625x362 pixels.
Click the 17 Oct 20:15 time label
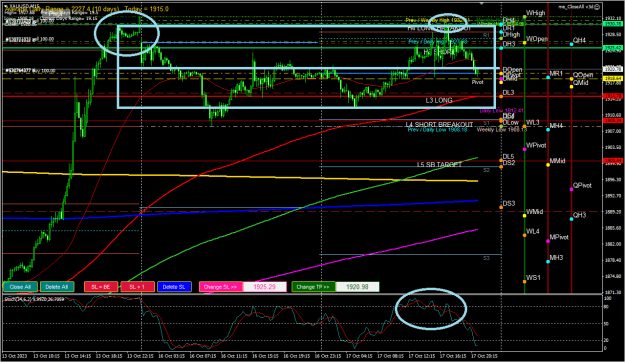click(x=484, y=356)
